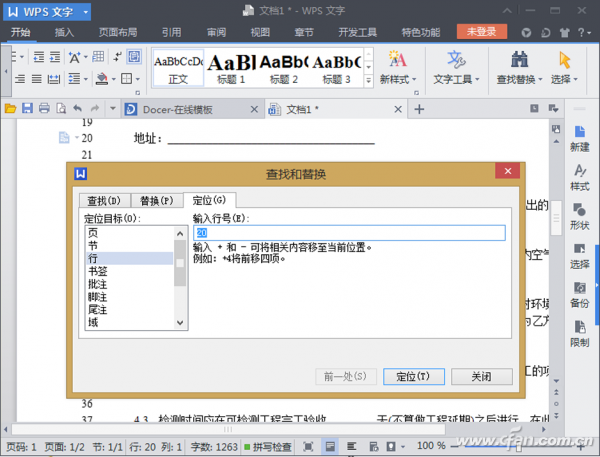Apply 标题 1 style
This screenshot has height=457, width=600.
pos(231,69)
